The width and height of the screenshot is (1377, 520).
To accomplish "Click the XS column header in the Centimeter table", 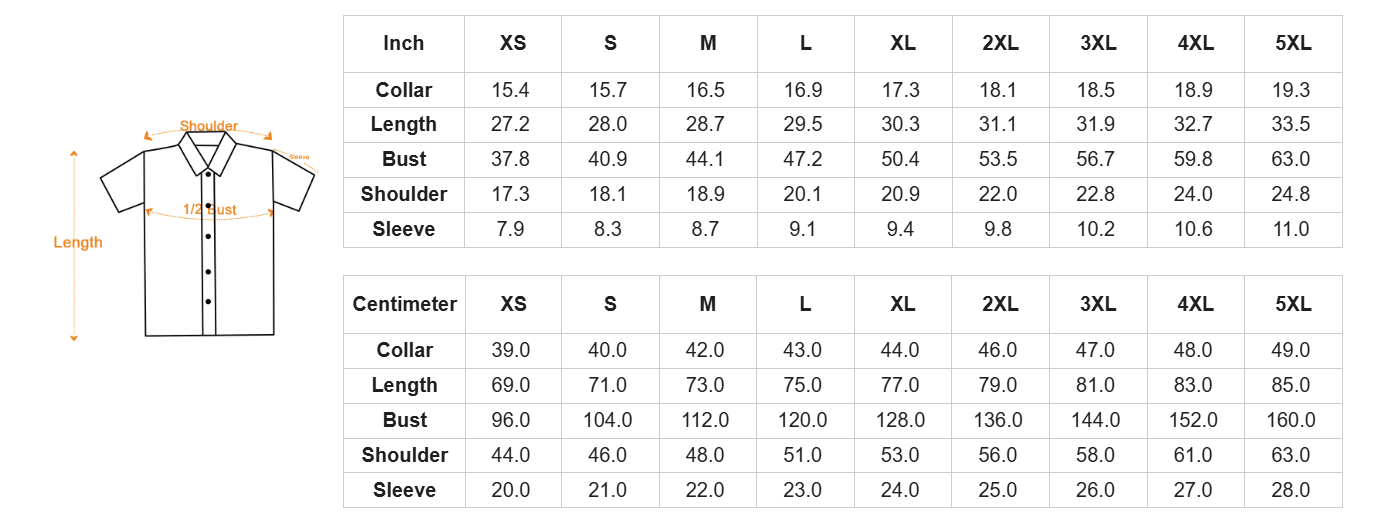I will [513, 304].
